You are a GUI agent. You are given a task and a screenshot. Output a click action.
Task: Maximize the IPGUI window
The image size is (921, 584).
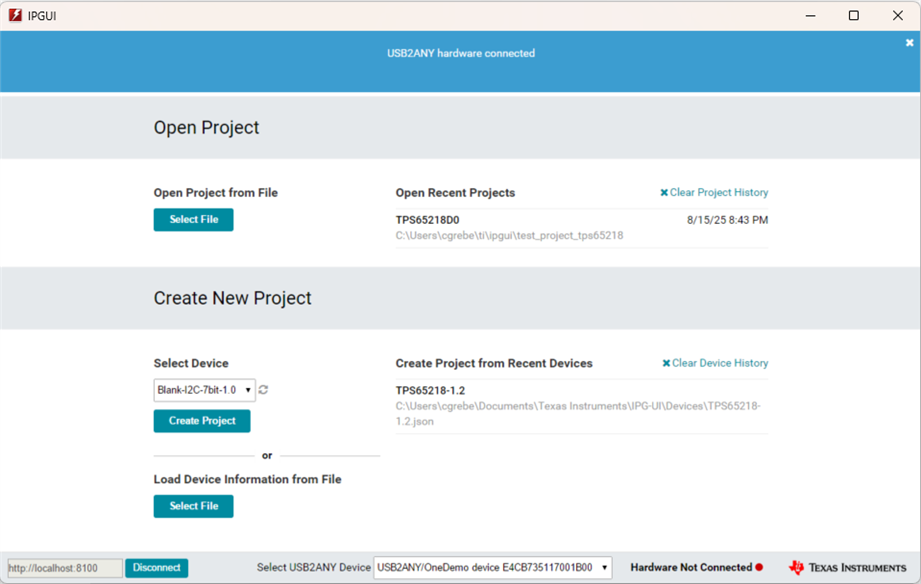[854, 15]
